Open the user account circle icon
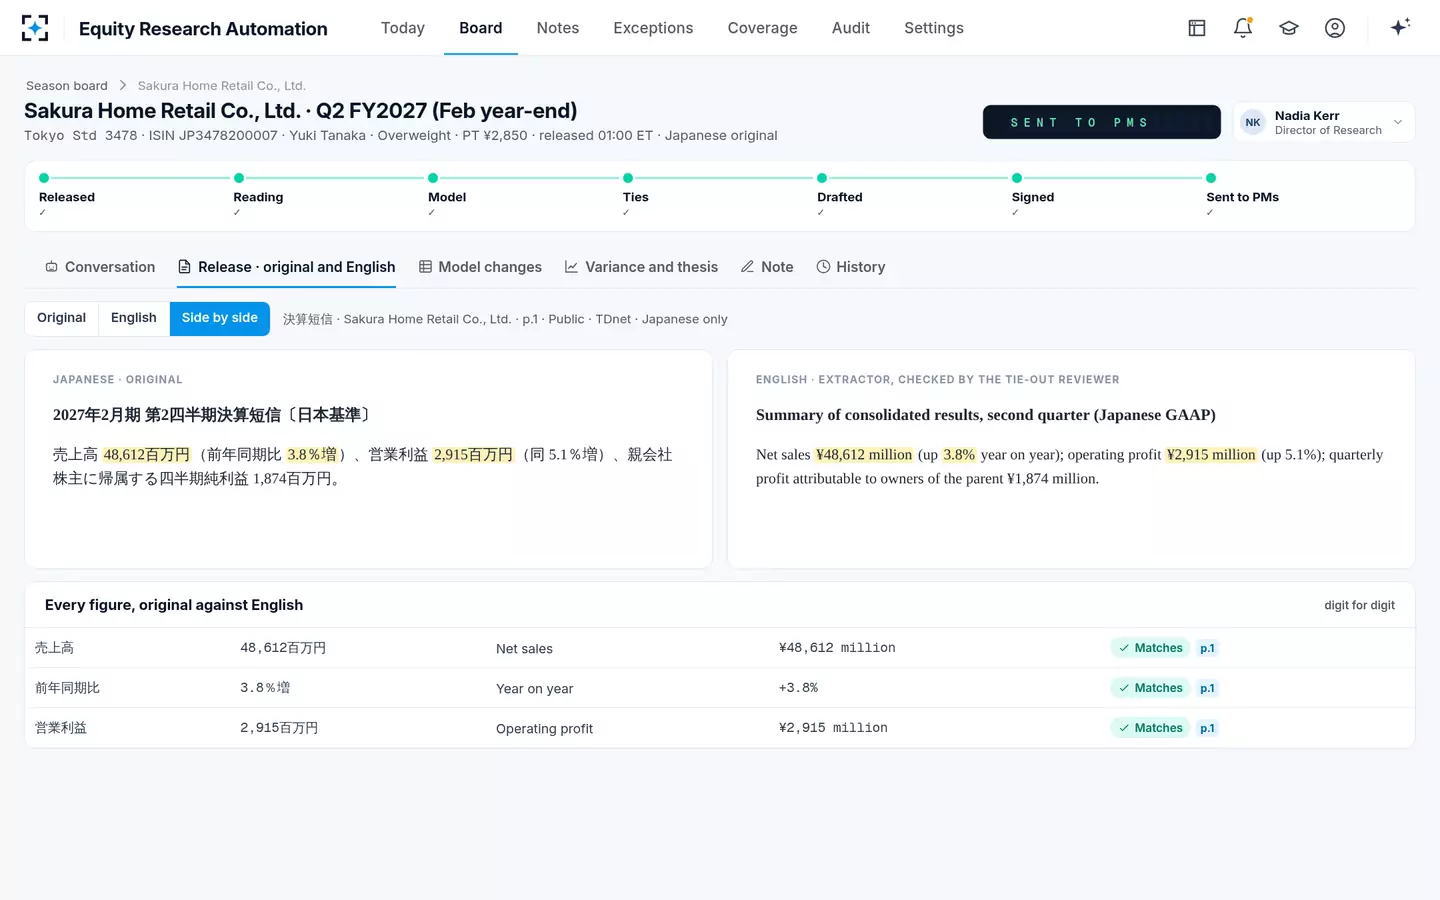 click(1335, 28)
